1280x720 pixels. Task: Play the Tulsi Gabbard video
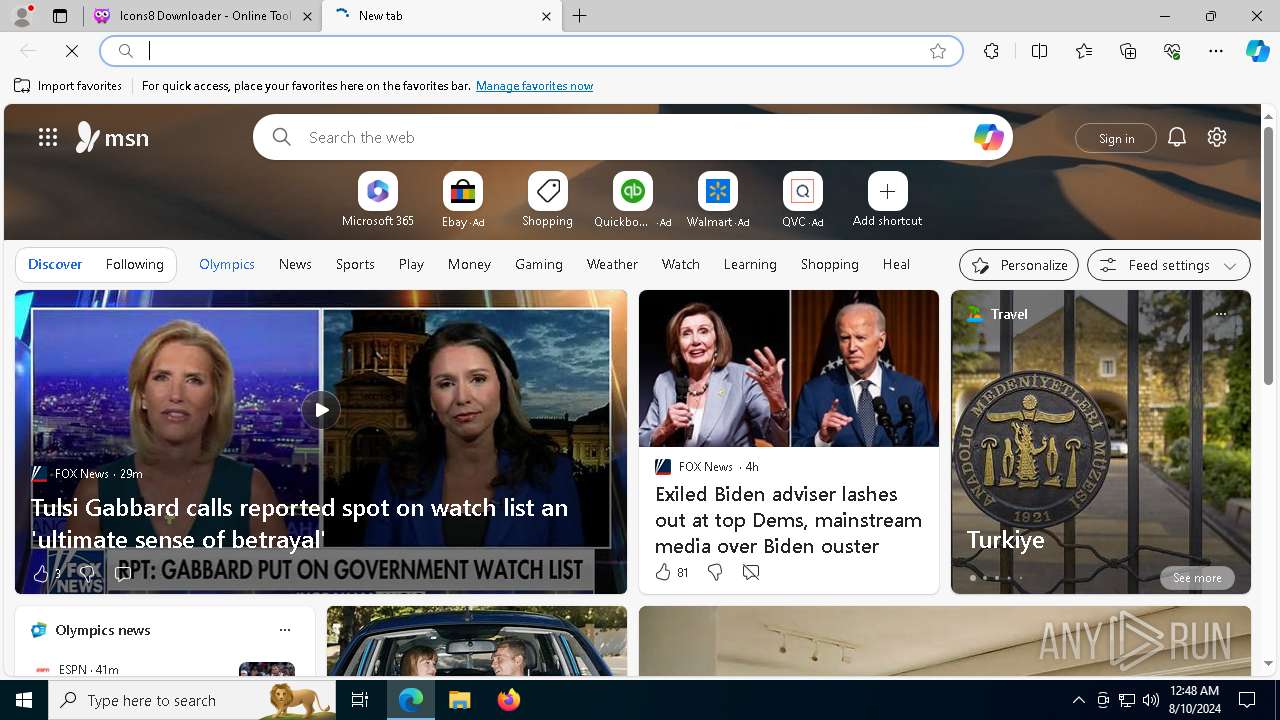321,409
